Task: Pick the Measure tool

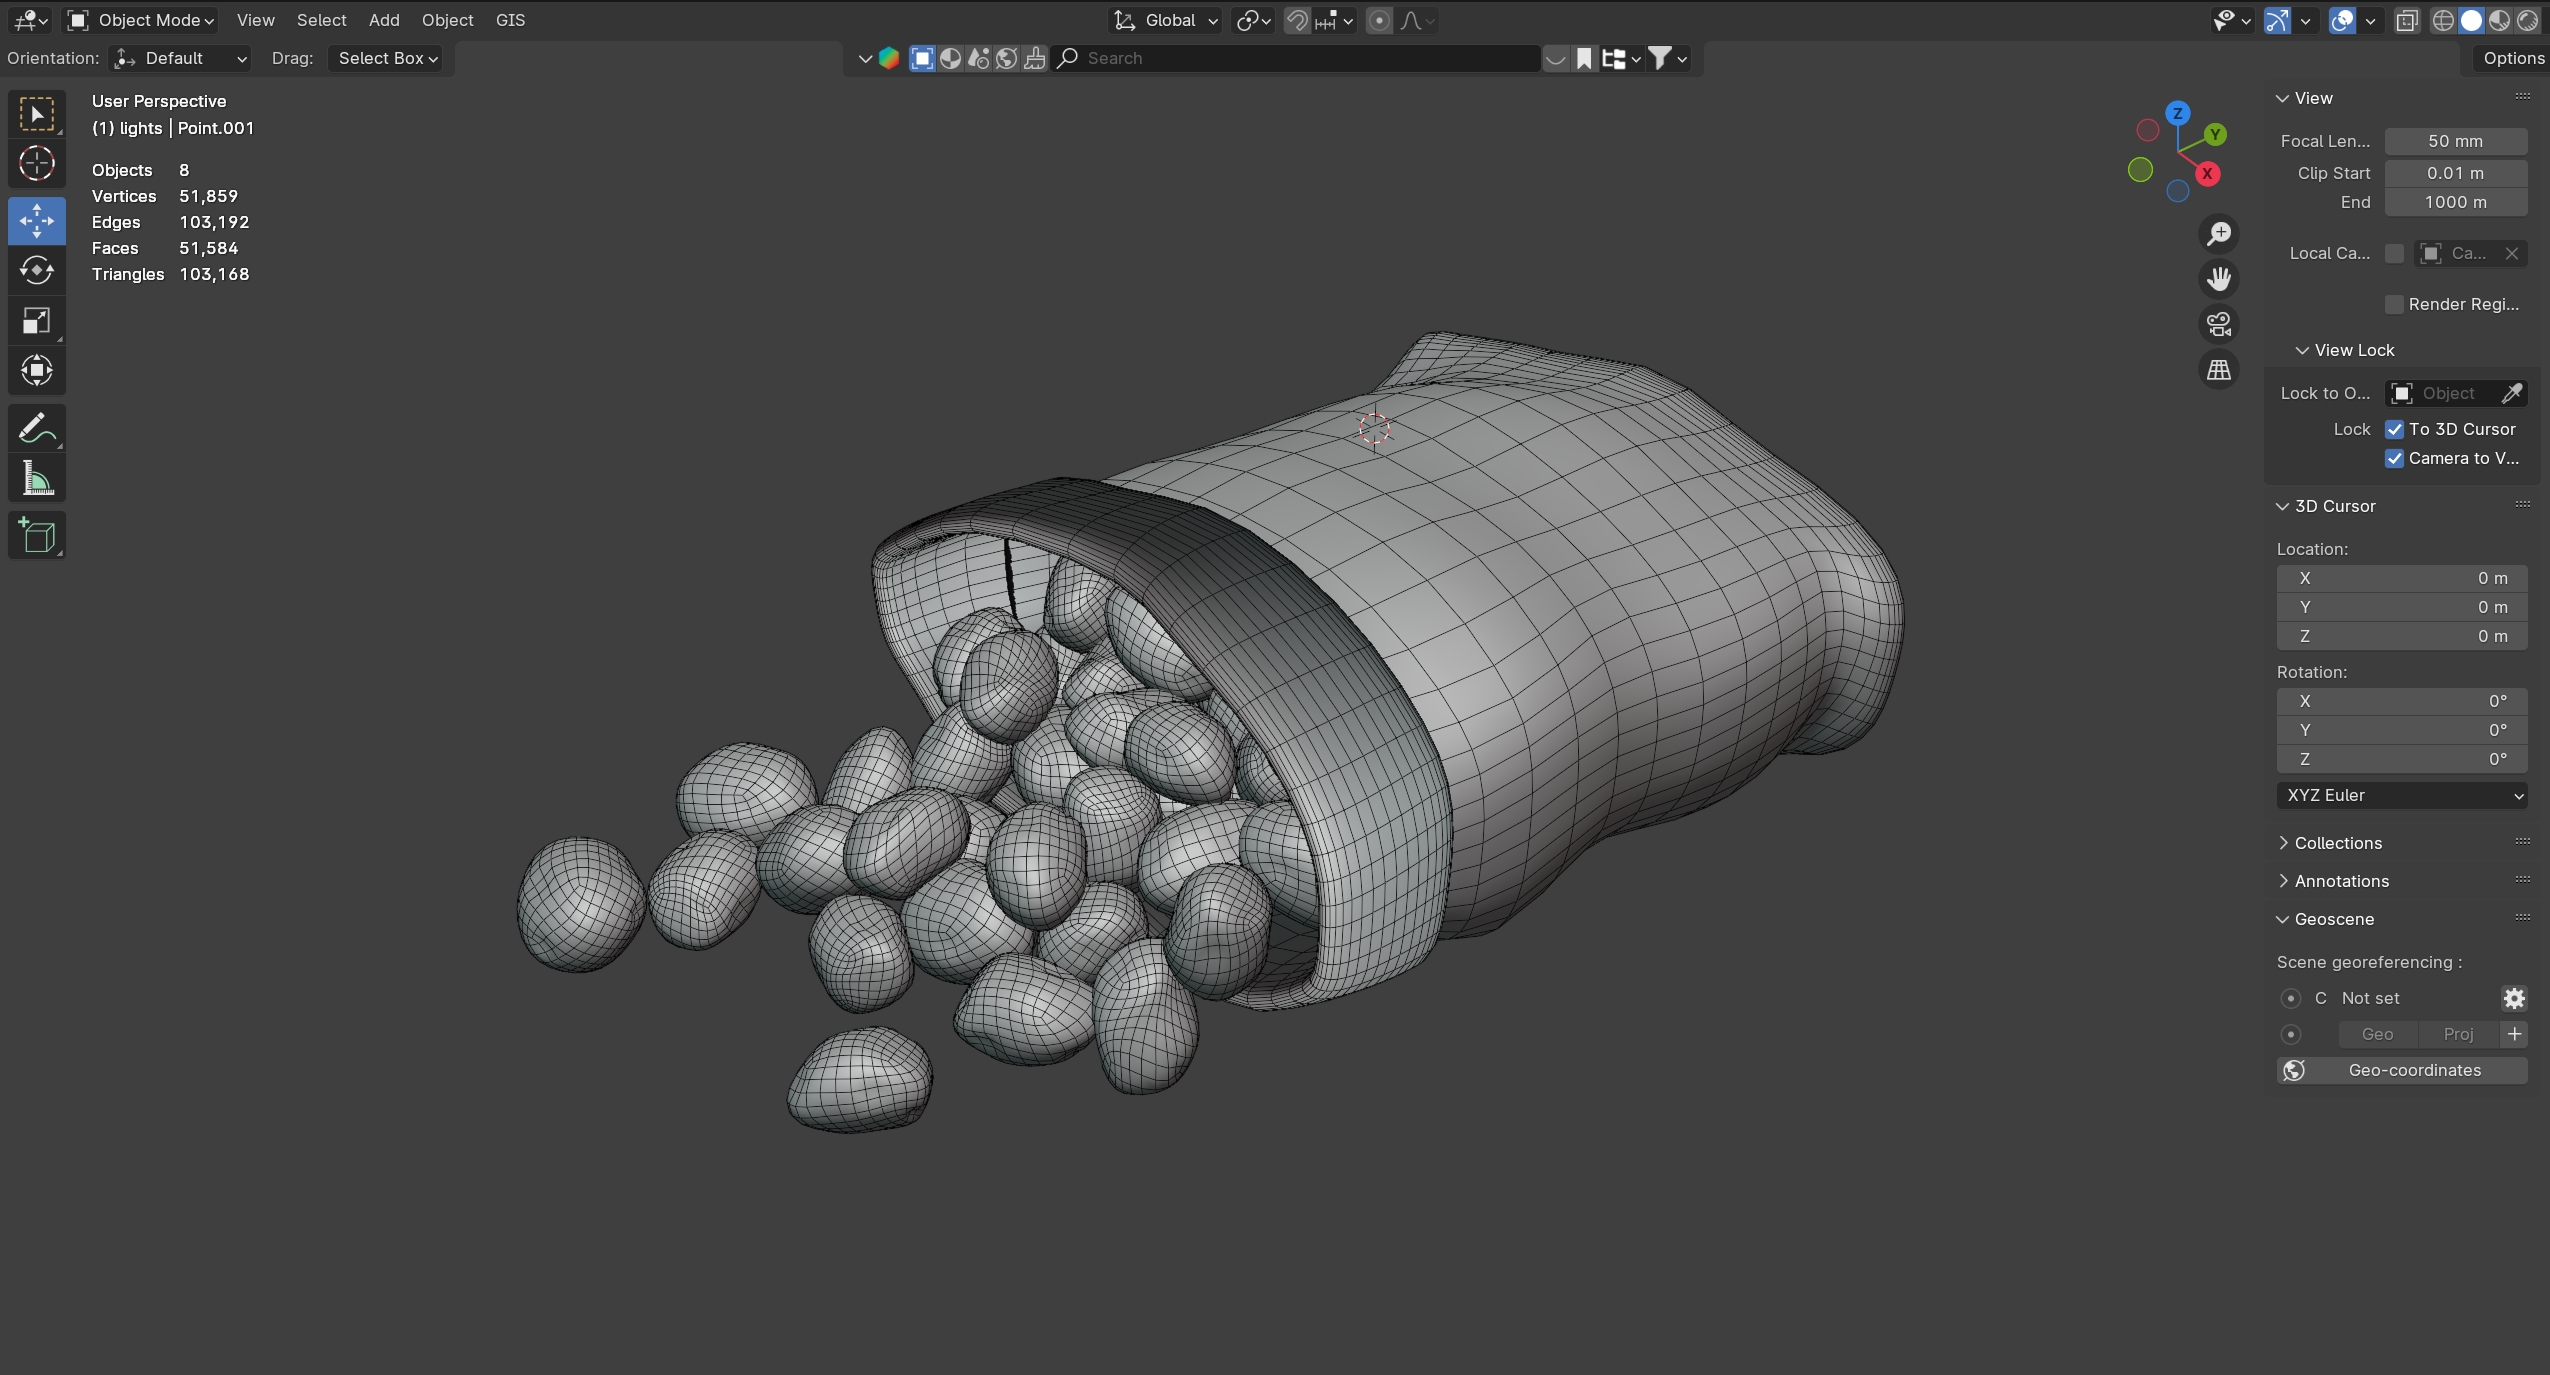Action: [37, 479]
